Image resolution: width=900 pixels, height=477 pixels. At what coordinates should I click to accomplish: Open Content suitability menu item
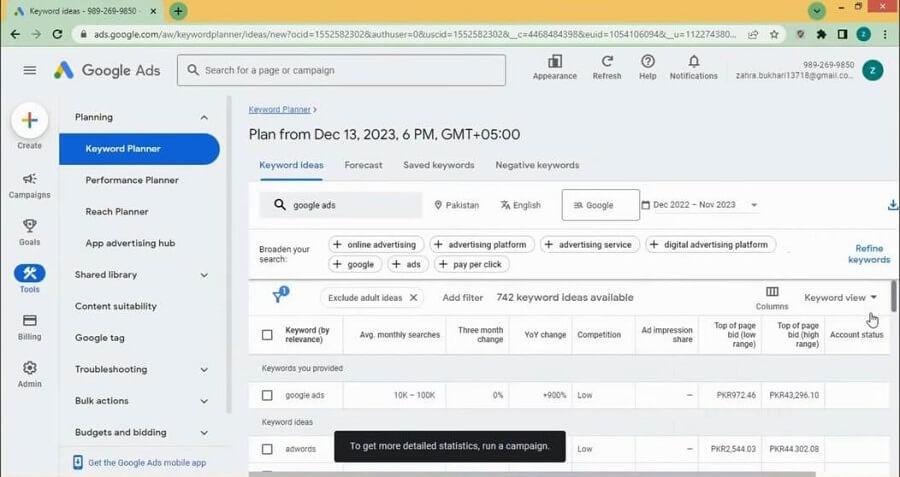115,307
